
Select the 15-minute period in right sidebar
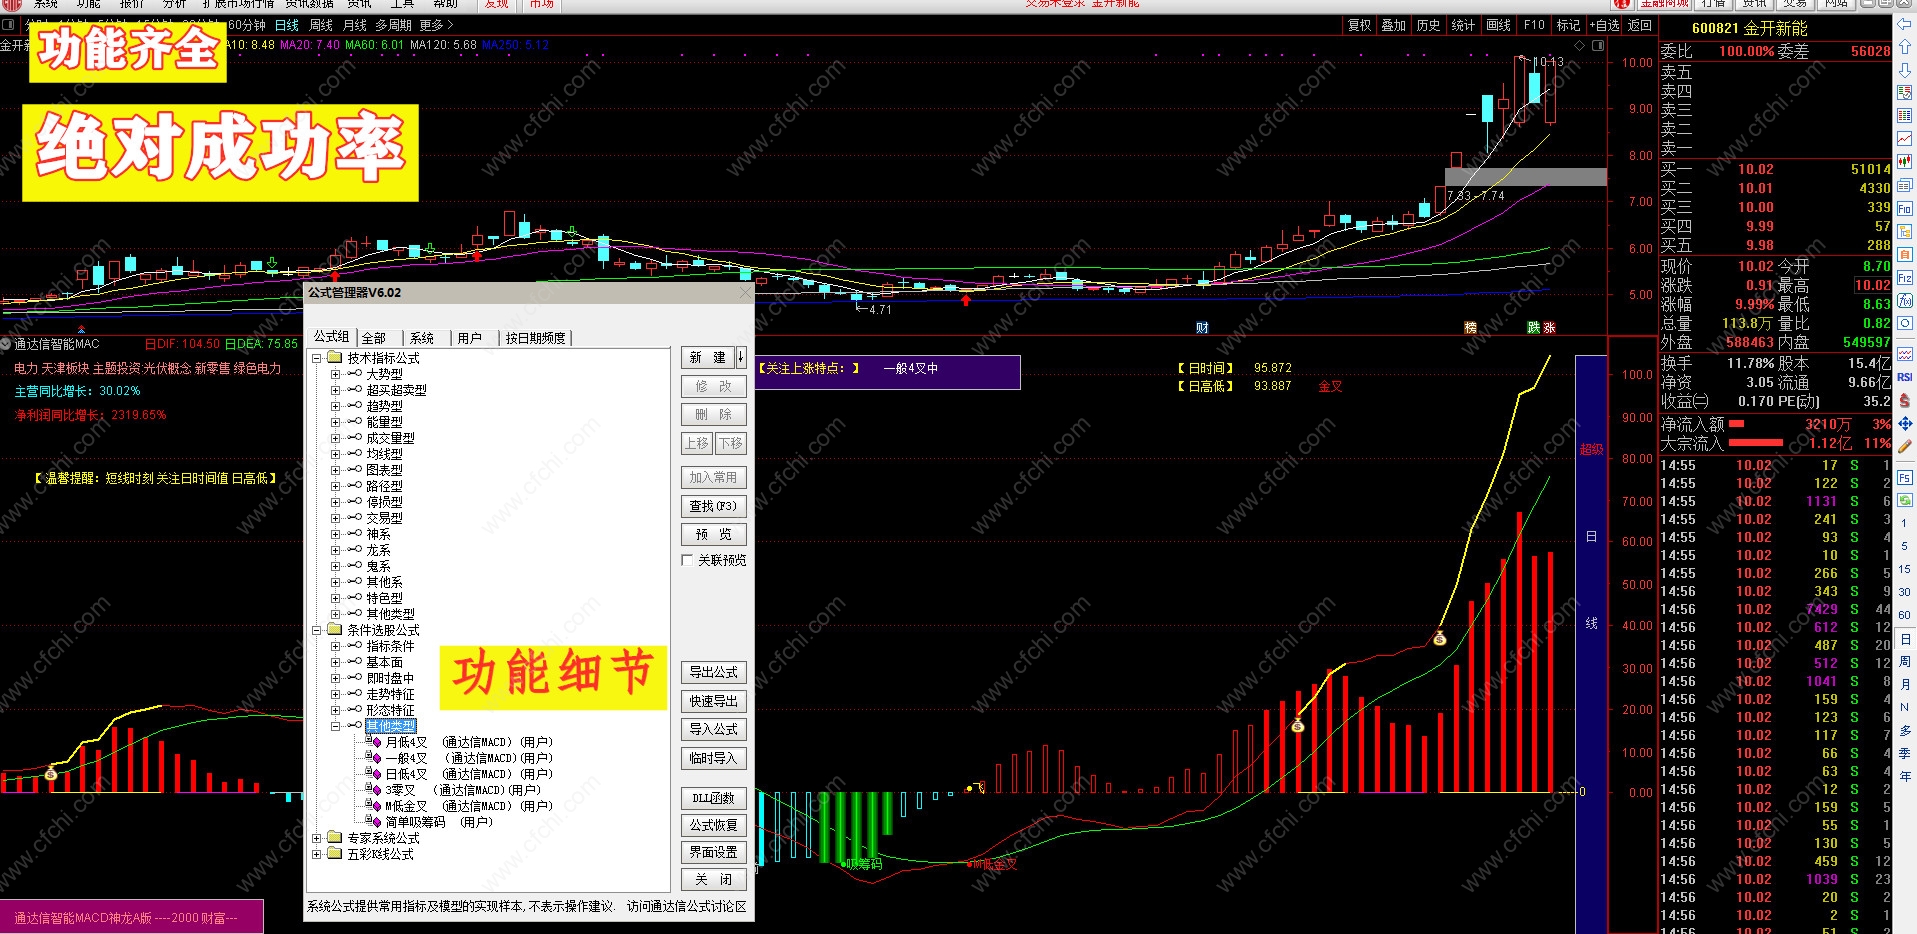tap(1905, 569)
